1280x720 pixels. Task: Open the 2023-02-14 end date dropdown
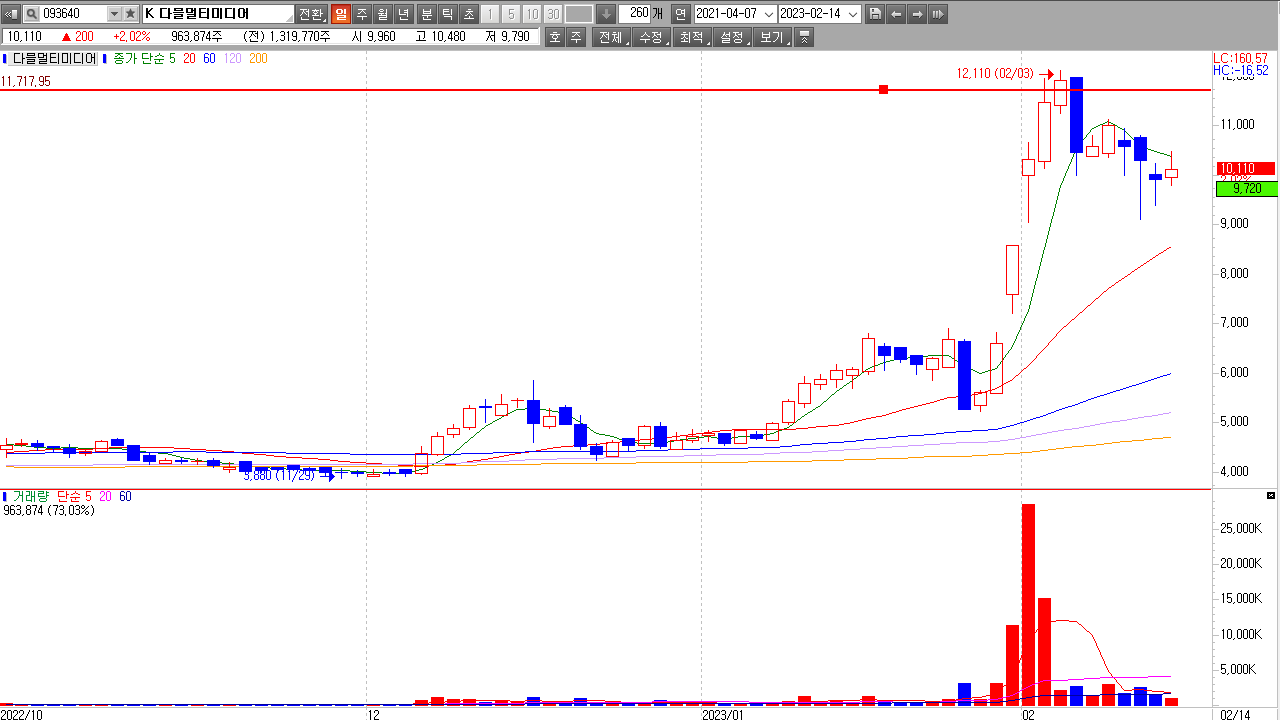pos(853,14)
